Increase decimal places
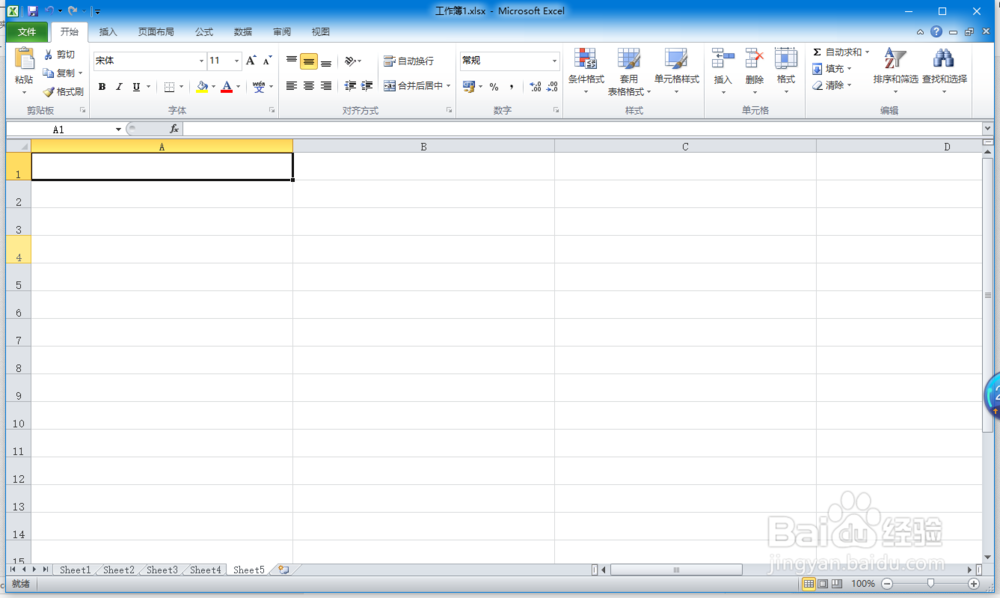Viewport: 1000px width, 598px height. (x=535, y=87)
